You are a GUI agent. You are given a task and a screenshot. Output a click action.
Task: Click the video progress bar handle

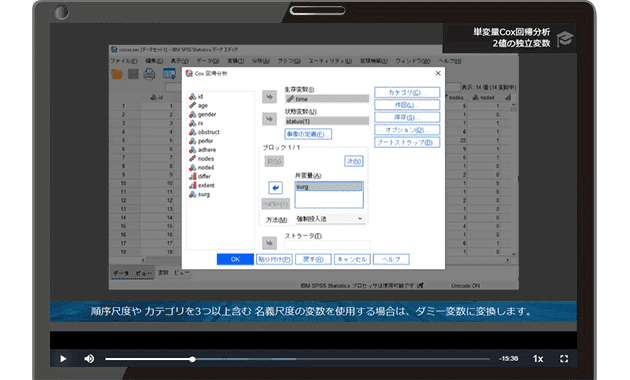pos(192,359)
